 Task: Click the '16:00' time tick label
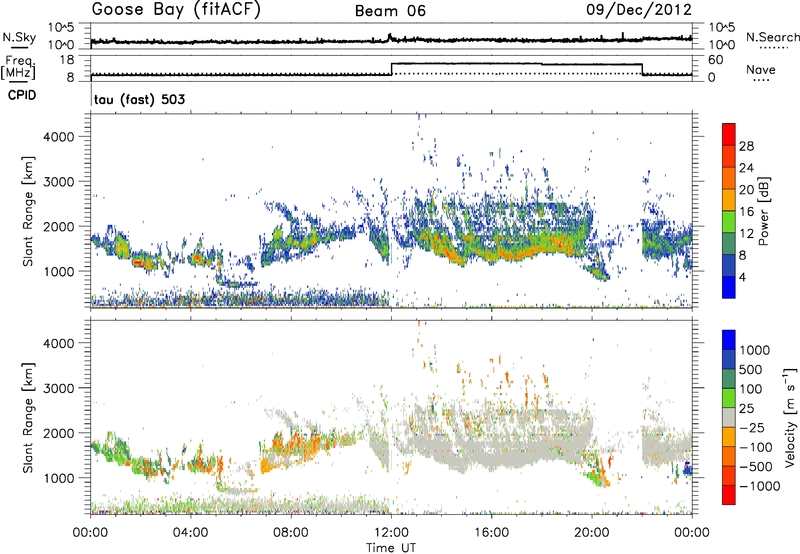(491, 533)
